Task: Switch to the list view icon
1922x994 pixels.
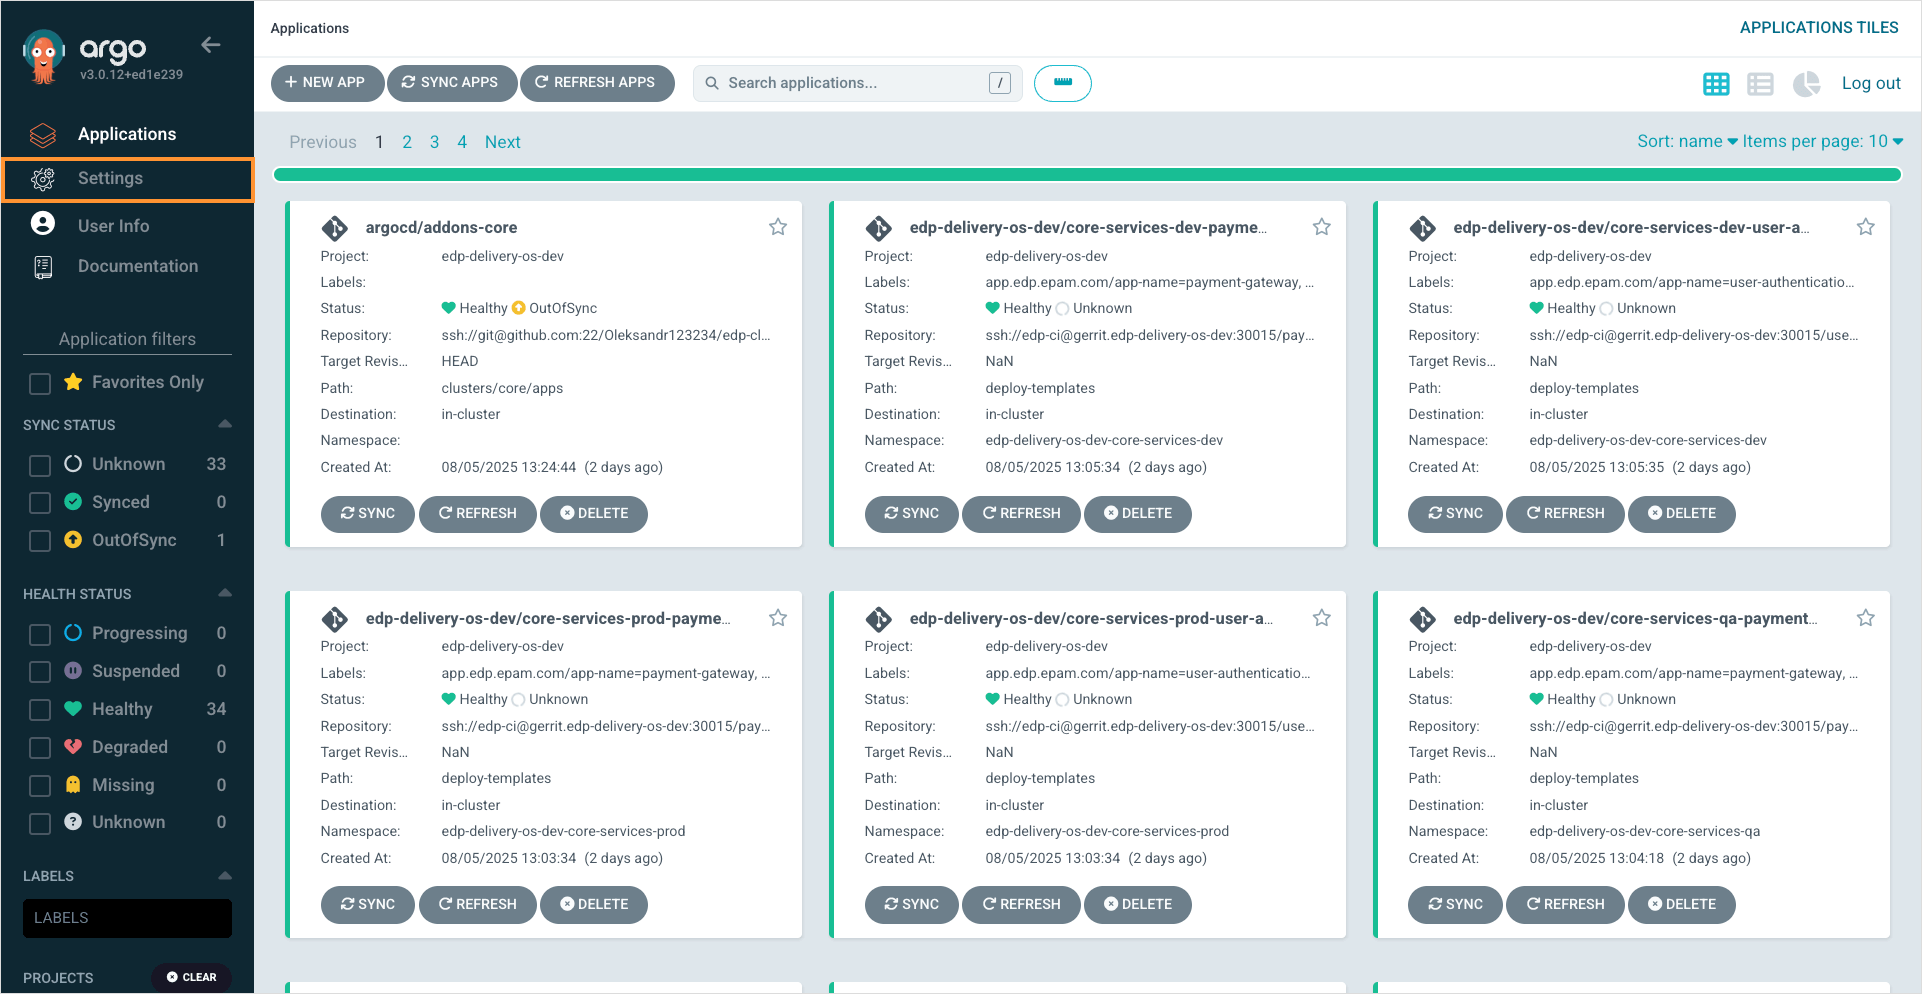Action: tap(1760, 84)
